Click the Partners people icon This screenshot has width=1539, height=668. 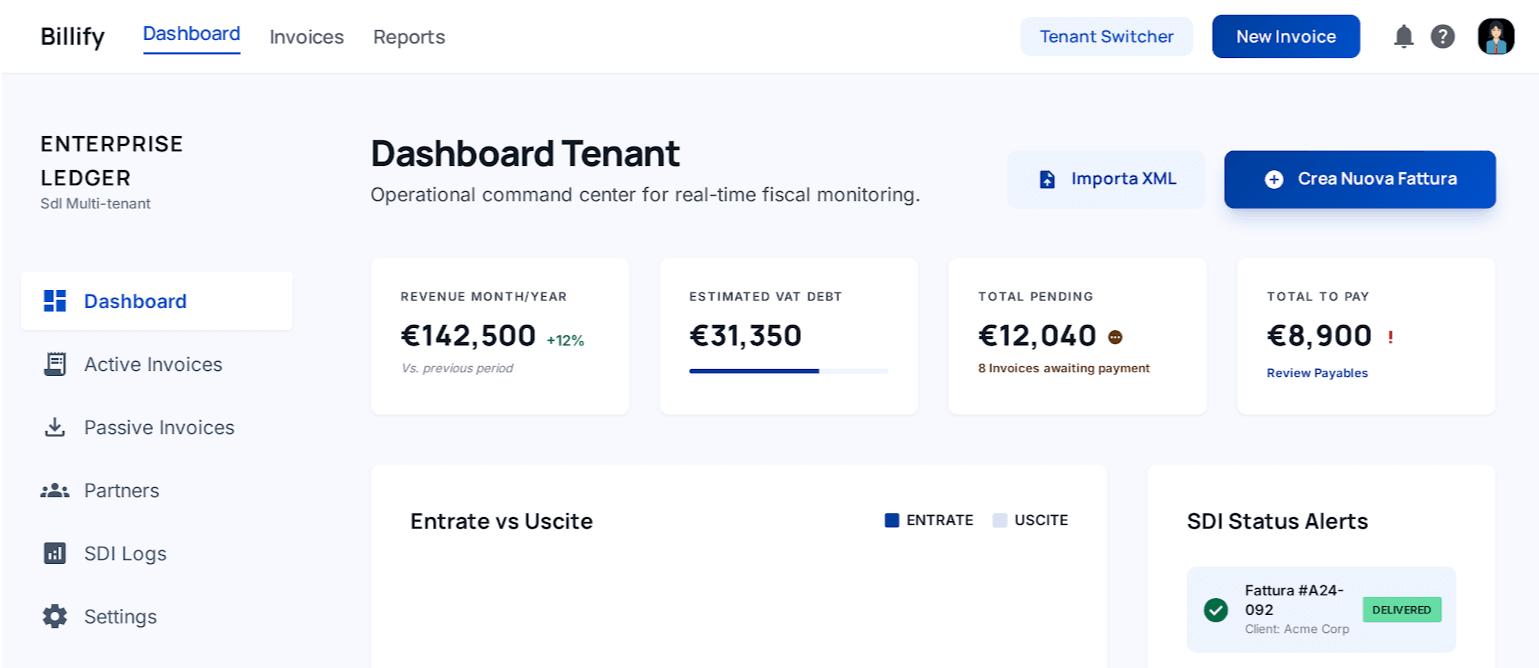[x=55, y=490]
